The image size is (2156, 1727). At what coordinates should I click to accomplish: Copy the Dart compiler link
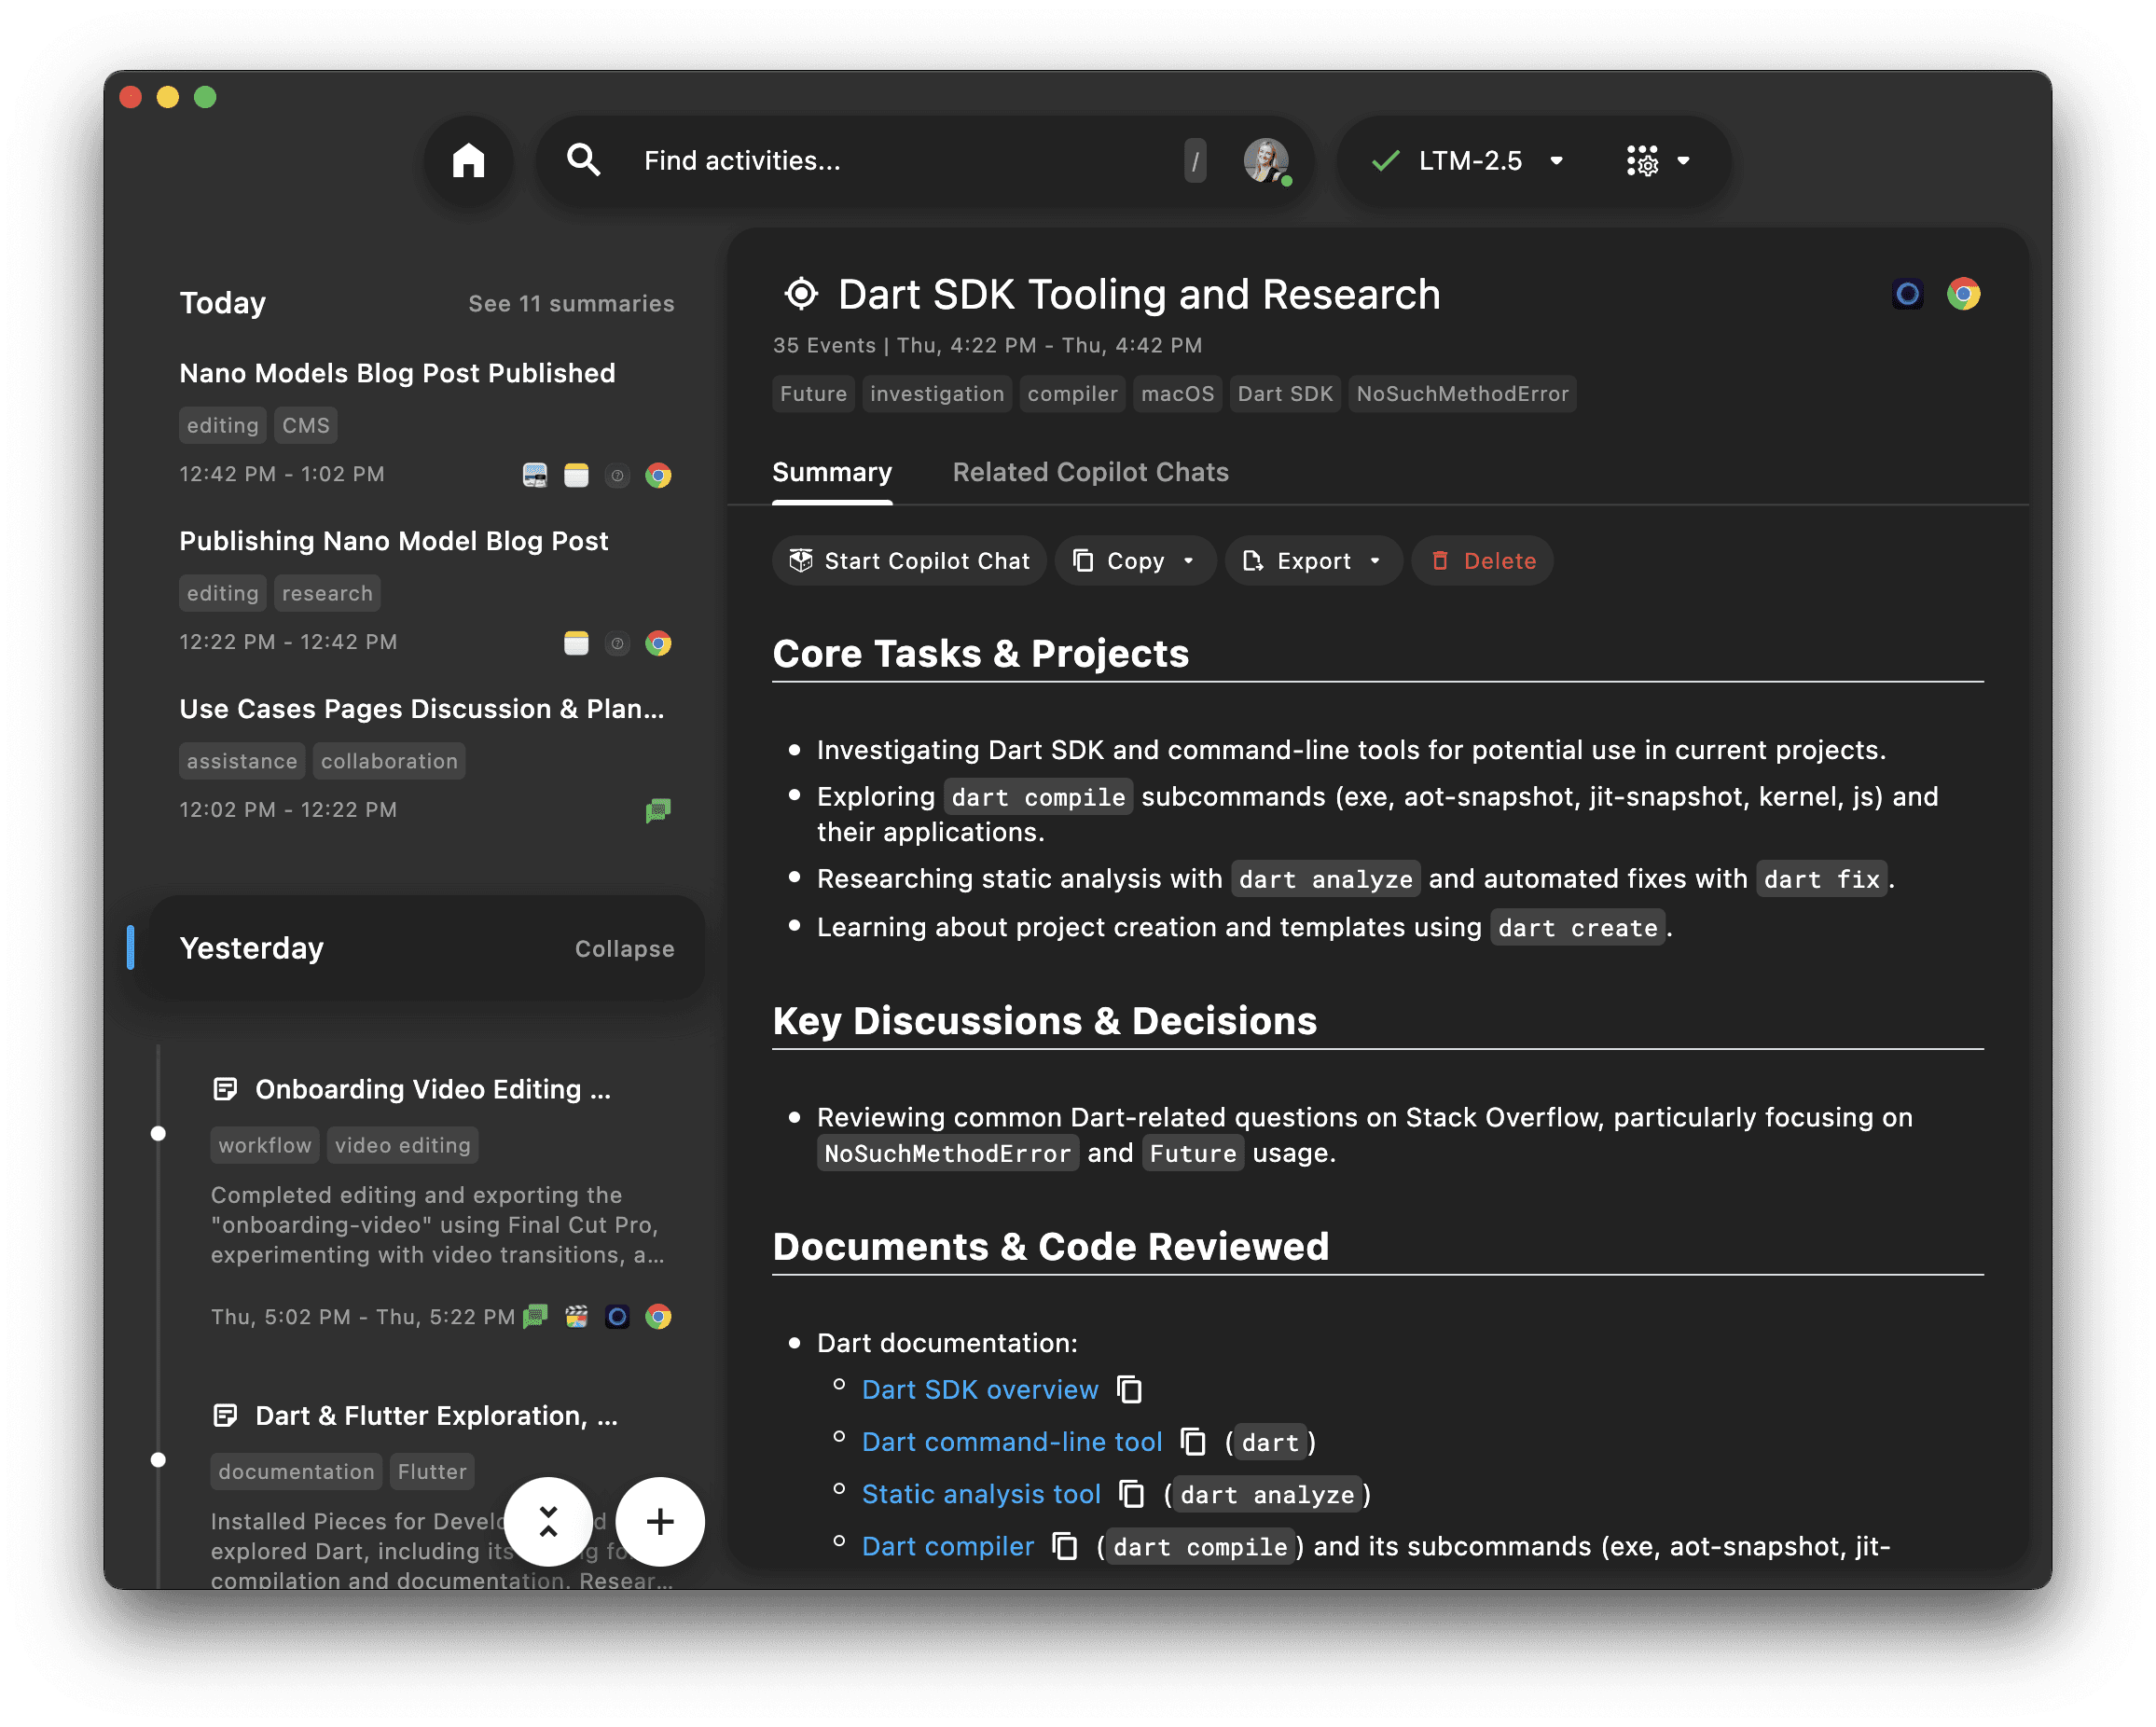pos(1065,1545)
